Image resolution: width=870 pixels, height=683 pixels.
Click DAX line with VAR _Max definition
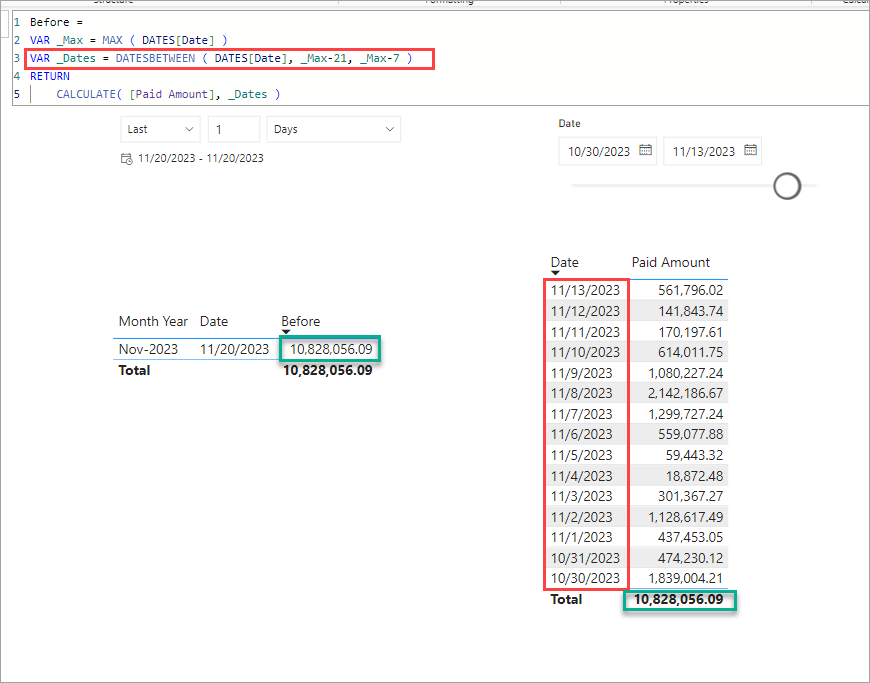click(x=129, y=40)
